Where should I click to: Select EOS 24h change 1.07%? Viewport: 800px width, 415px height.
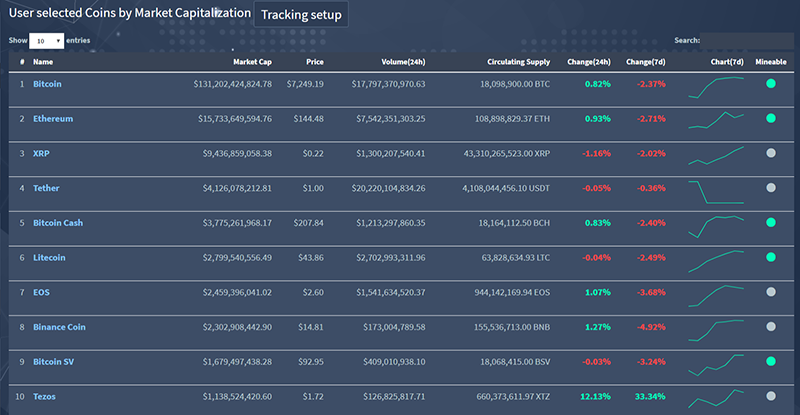598,292
